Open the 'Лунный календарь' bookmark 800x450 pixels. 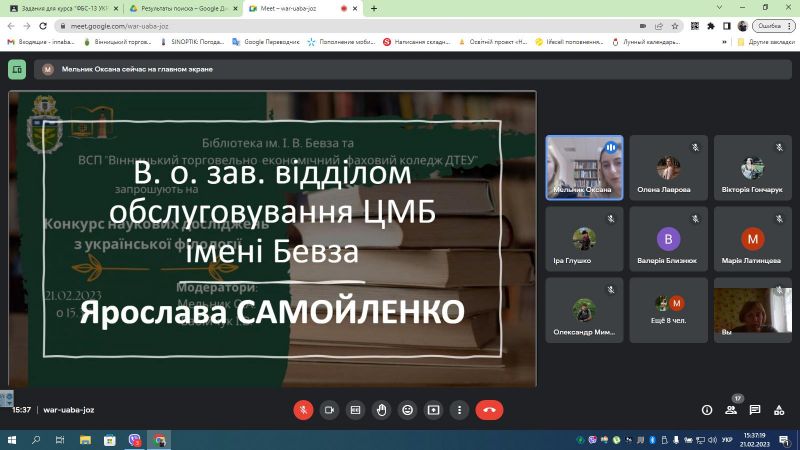tap(646, 42)
